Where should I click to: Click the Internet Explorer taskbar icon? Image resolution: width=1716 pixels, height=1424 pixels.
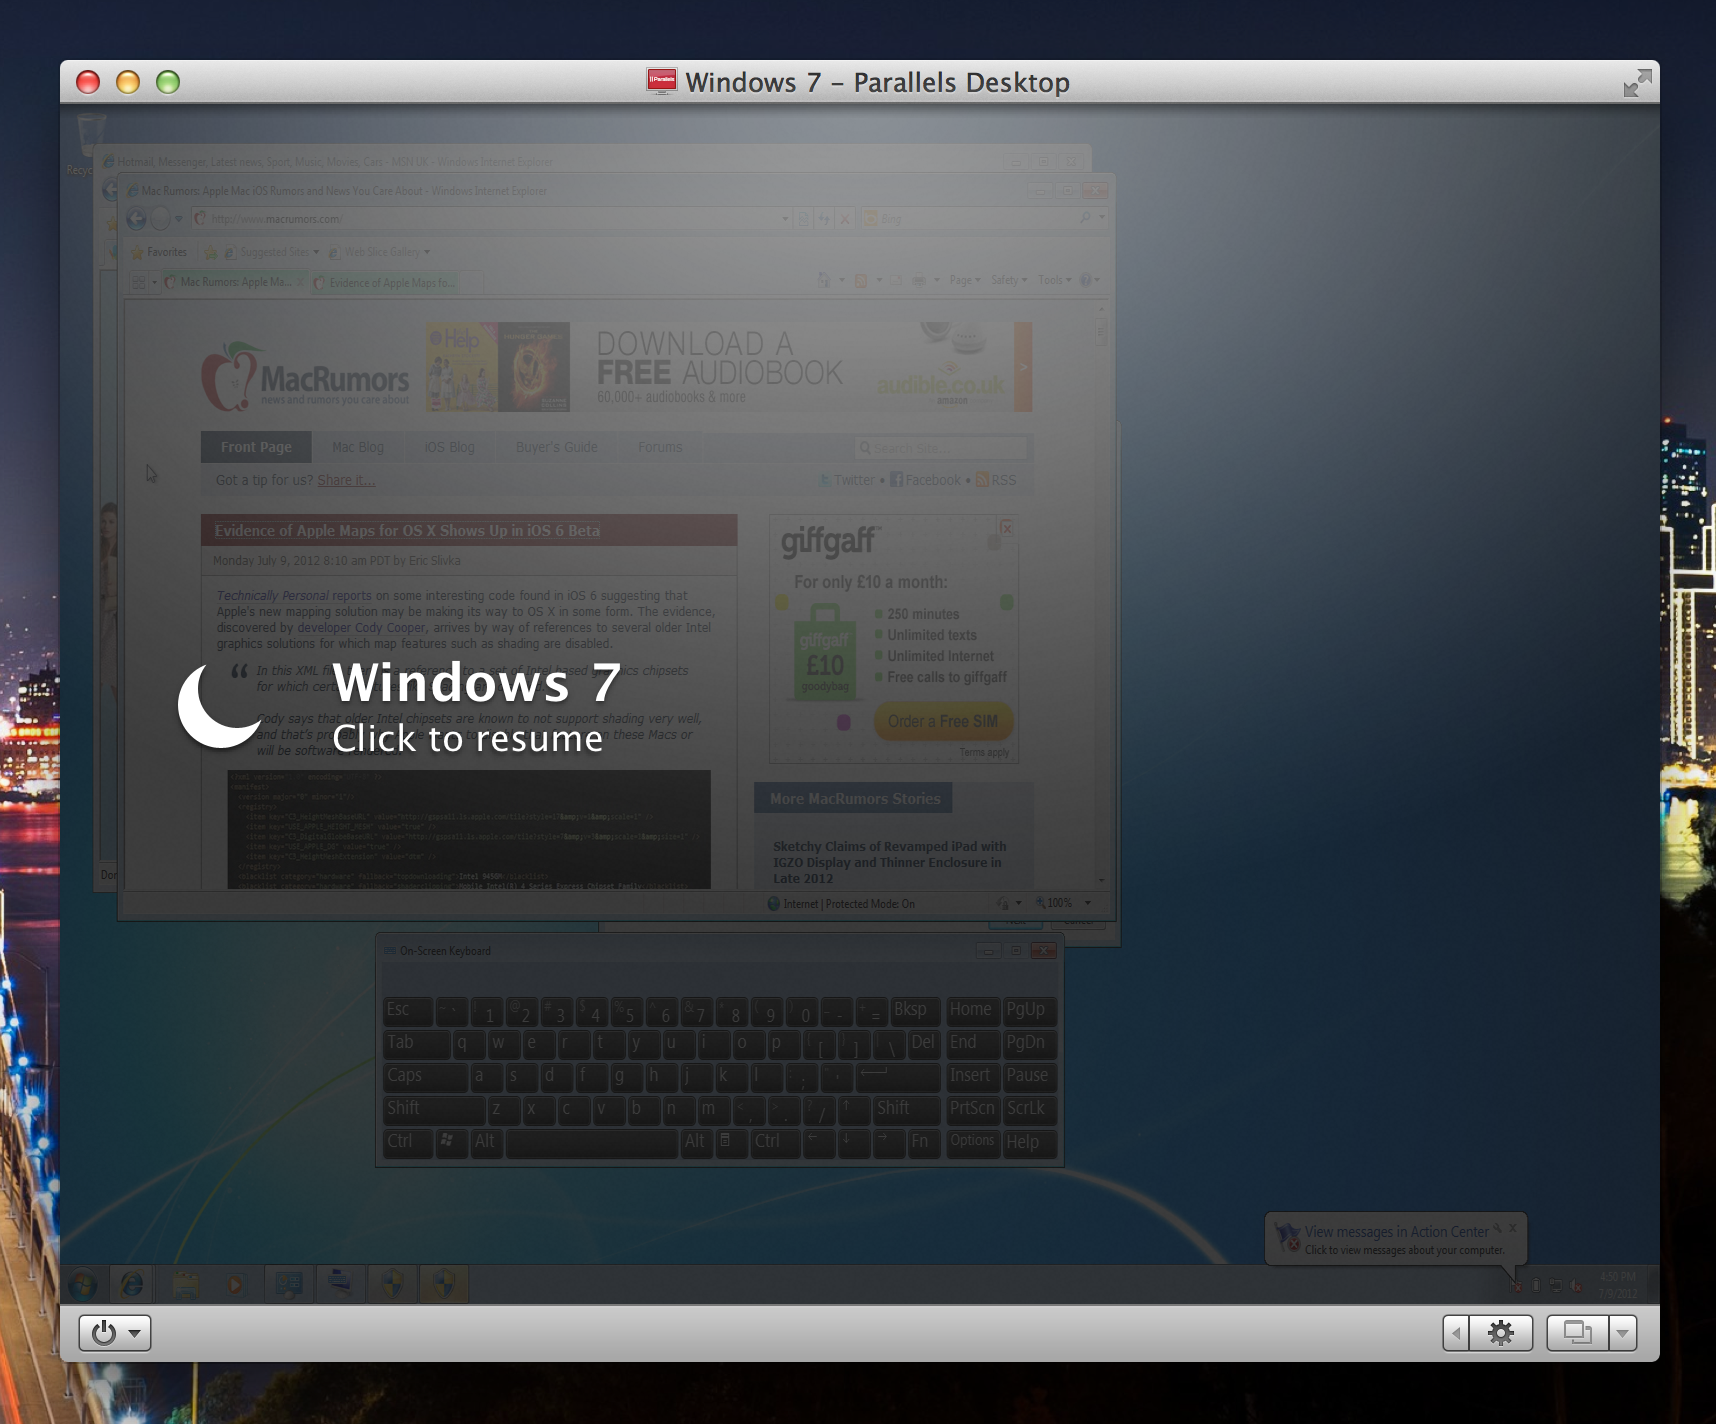(x=132, y=1284)
